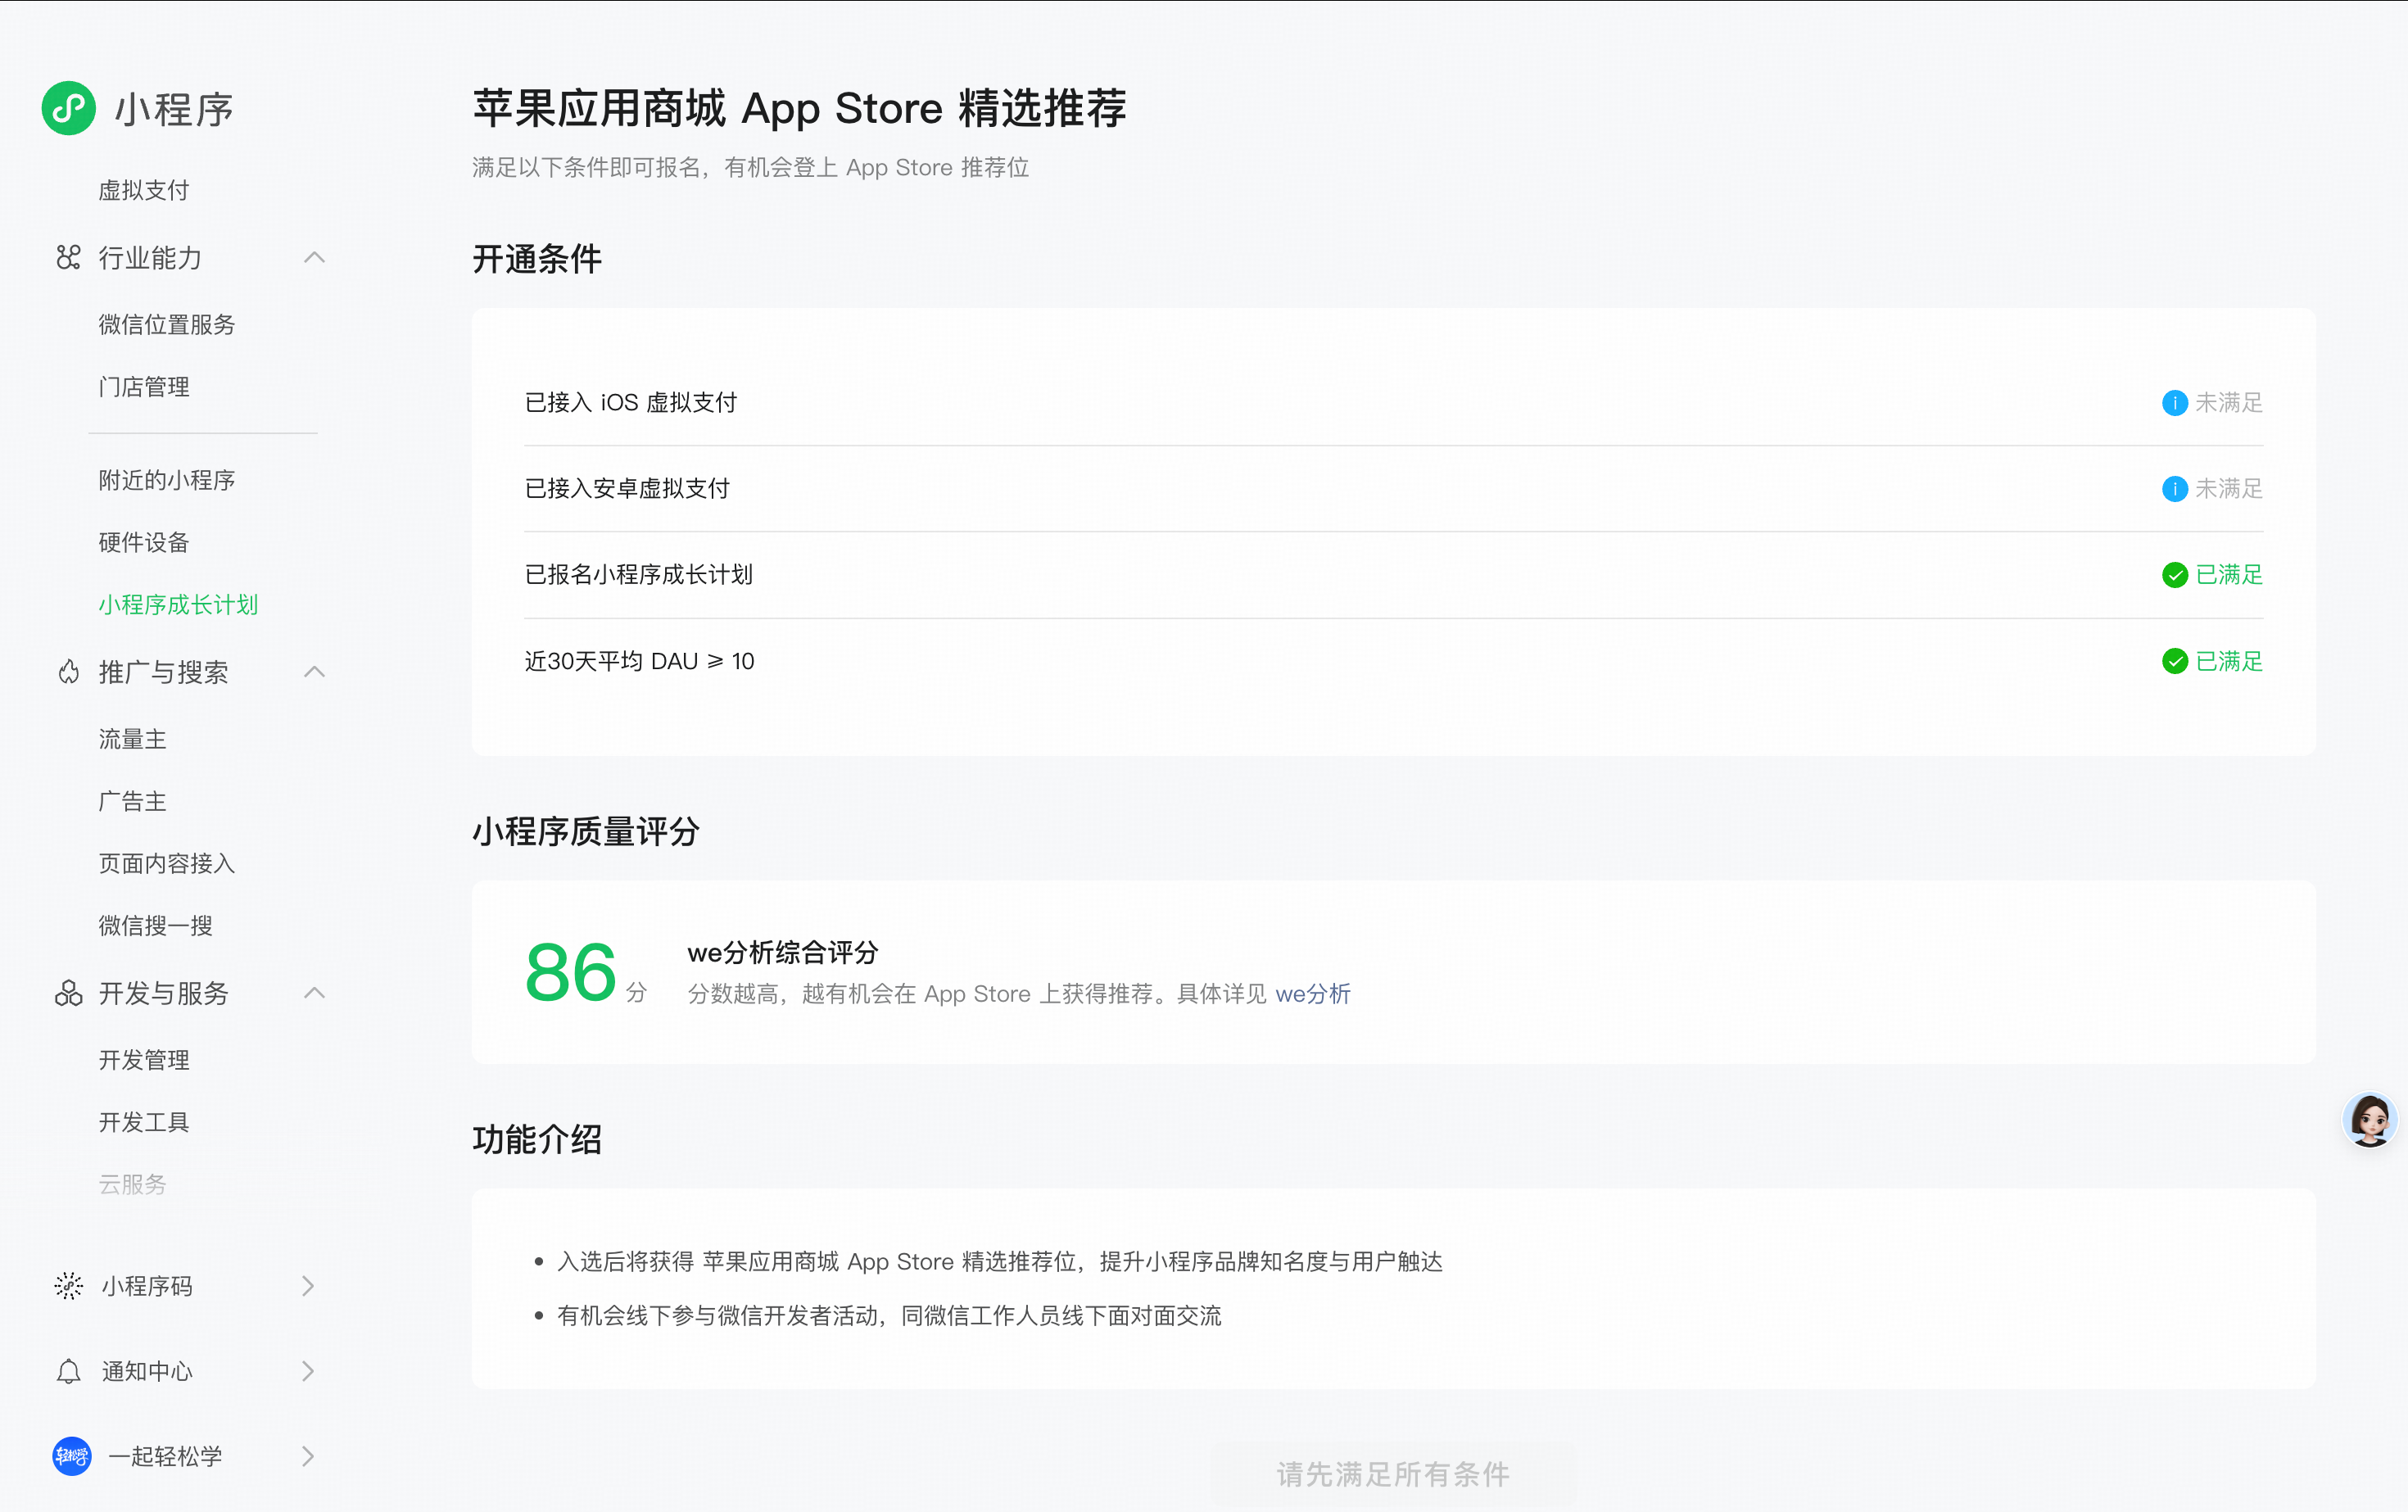The width and height of the screenshot is (2408, 1512).
Task: Click the 一起轻松学 account name
Action: coord(165,1456)
